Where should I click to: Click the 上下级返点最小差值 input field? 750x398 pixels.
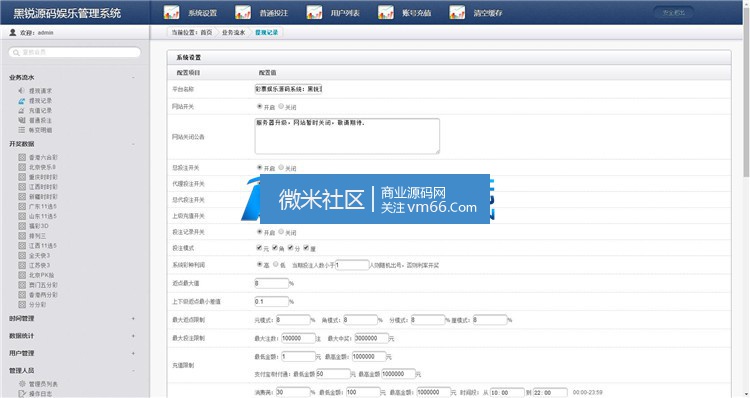(271, 301)
